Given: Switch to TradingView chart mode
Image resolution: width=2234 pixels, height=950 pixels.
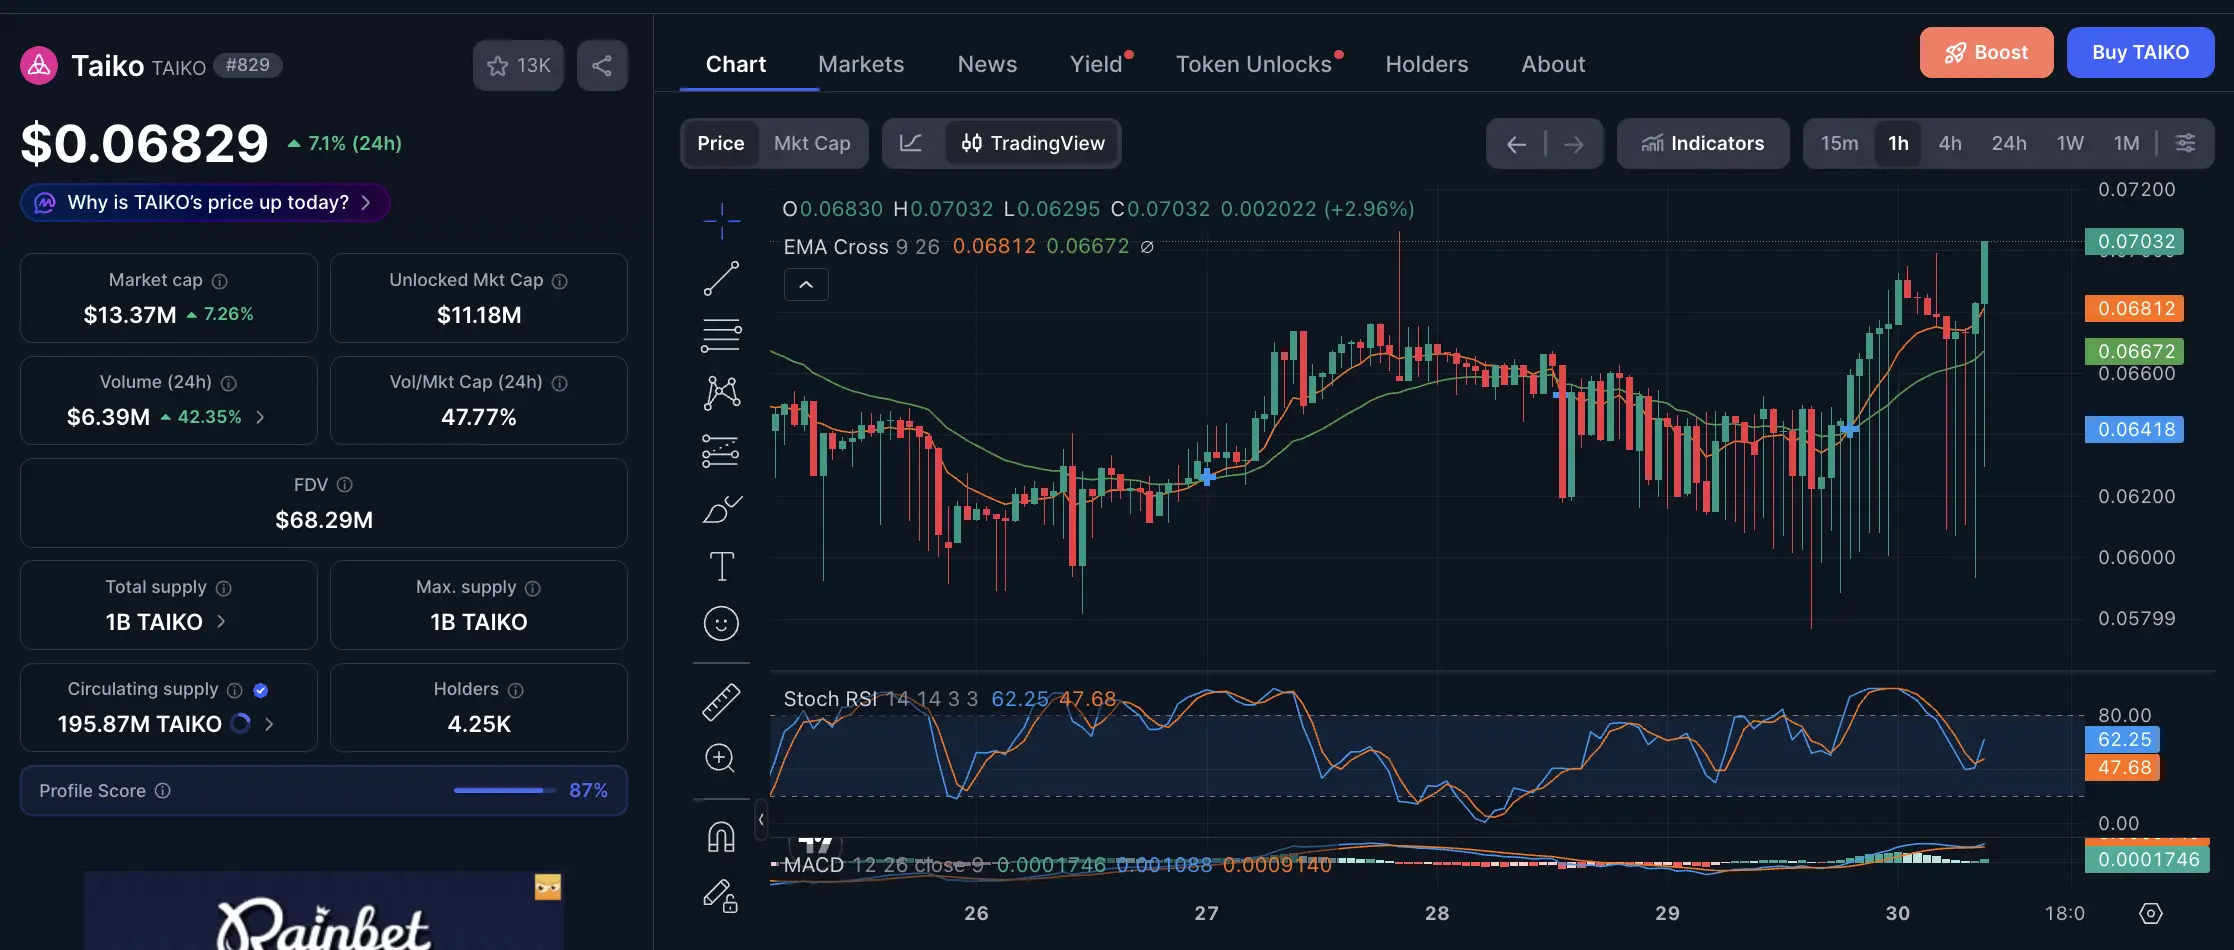Looking at the screenshot, I should pyautogui.click(x=1033, y=143).
